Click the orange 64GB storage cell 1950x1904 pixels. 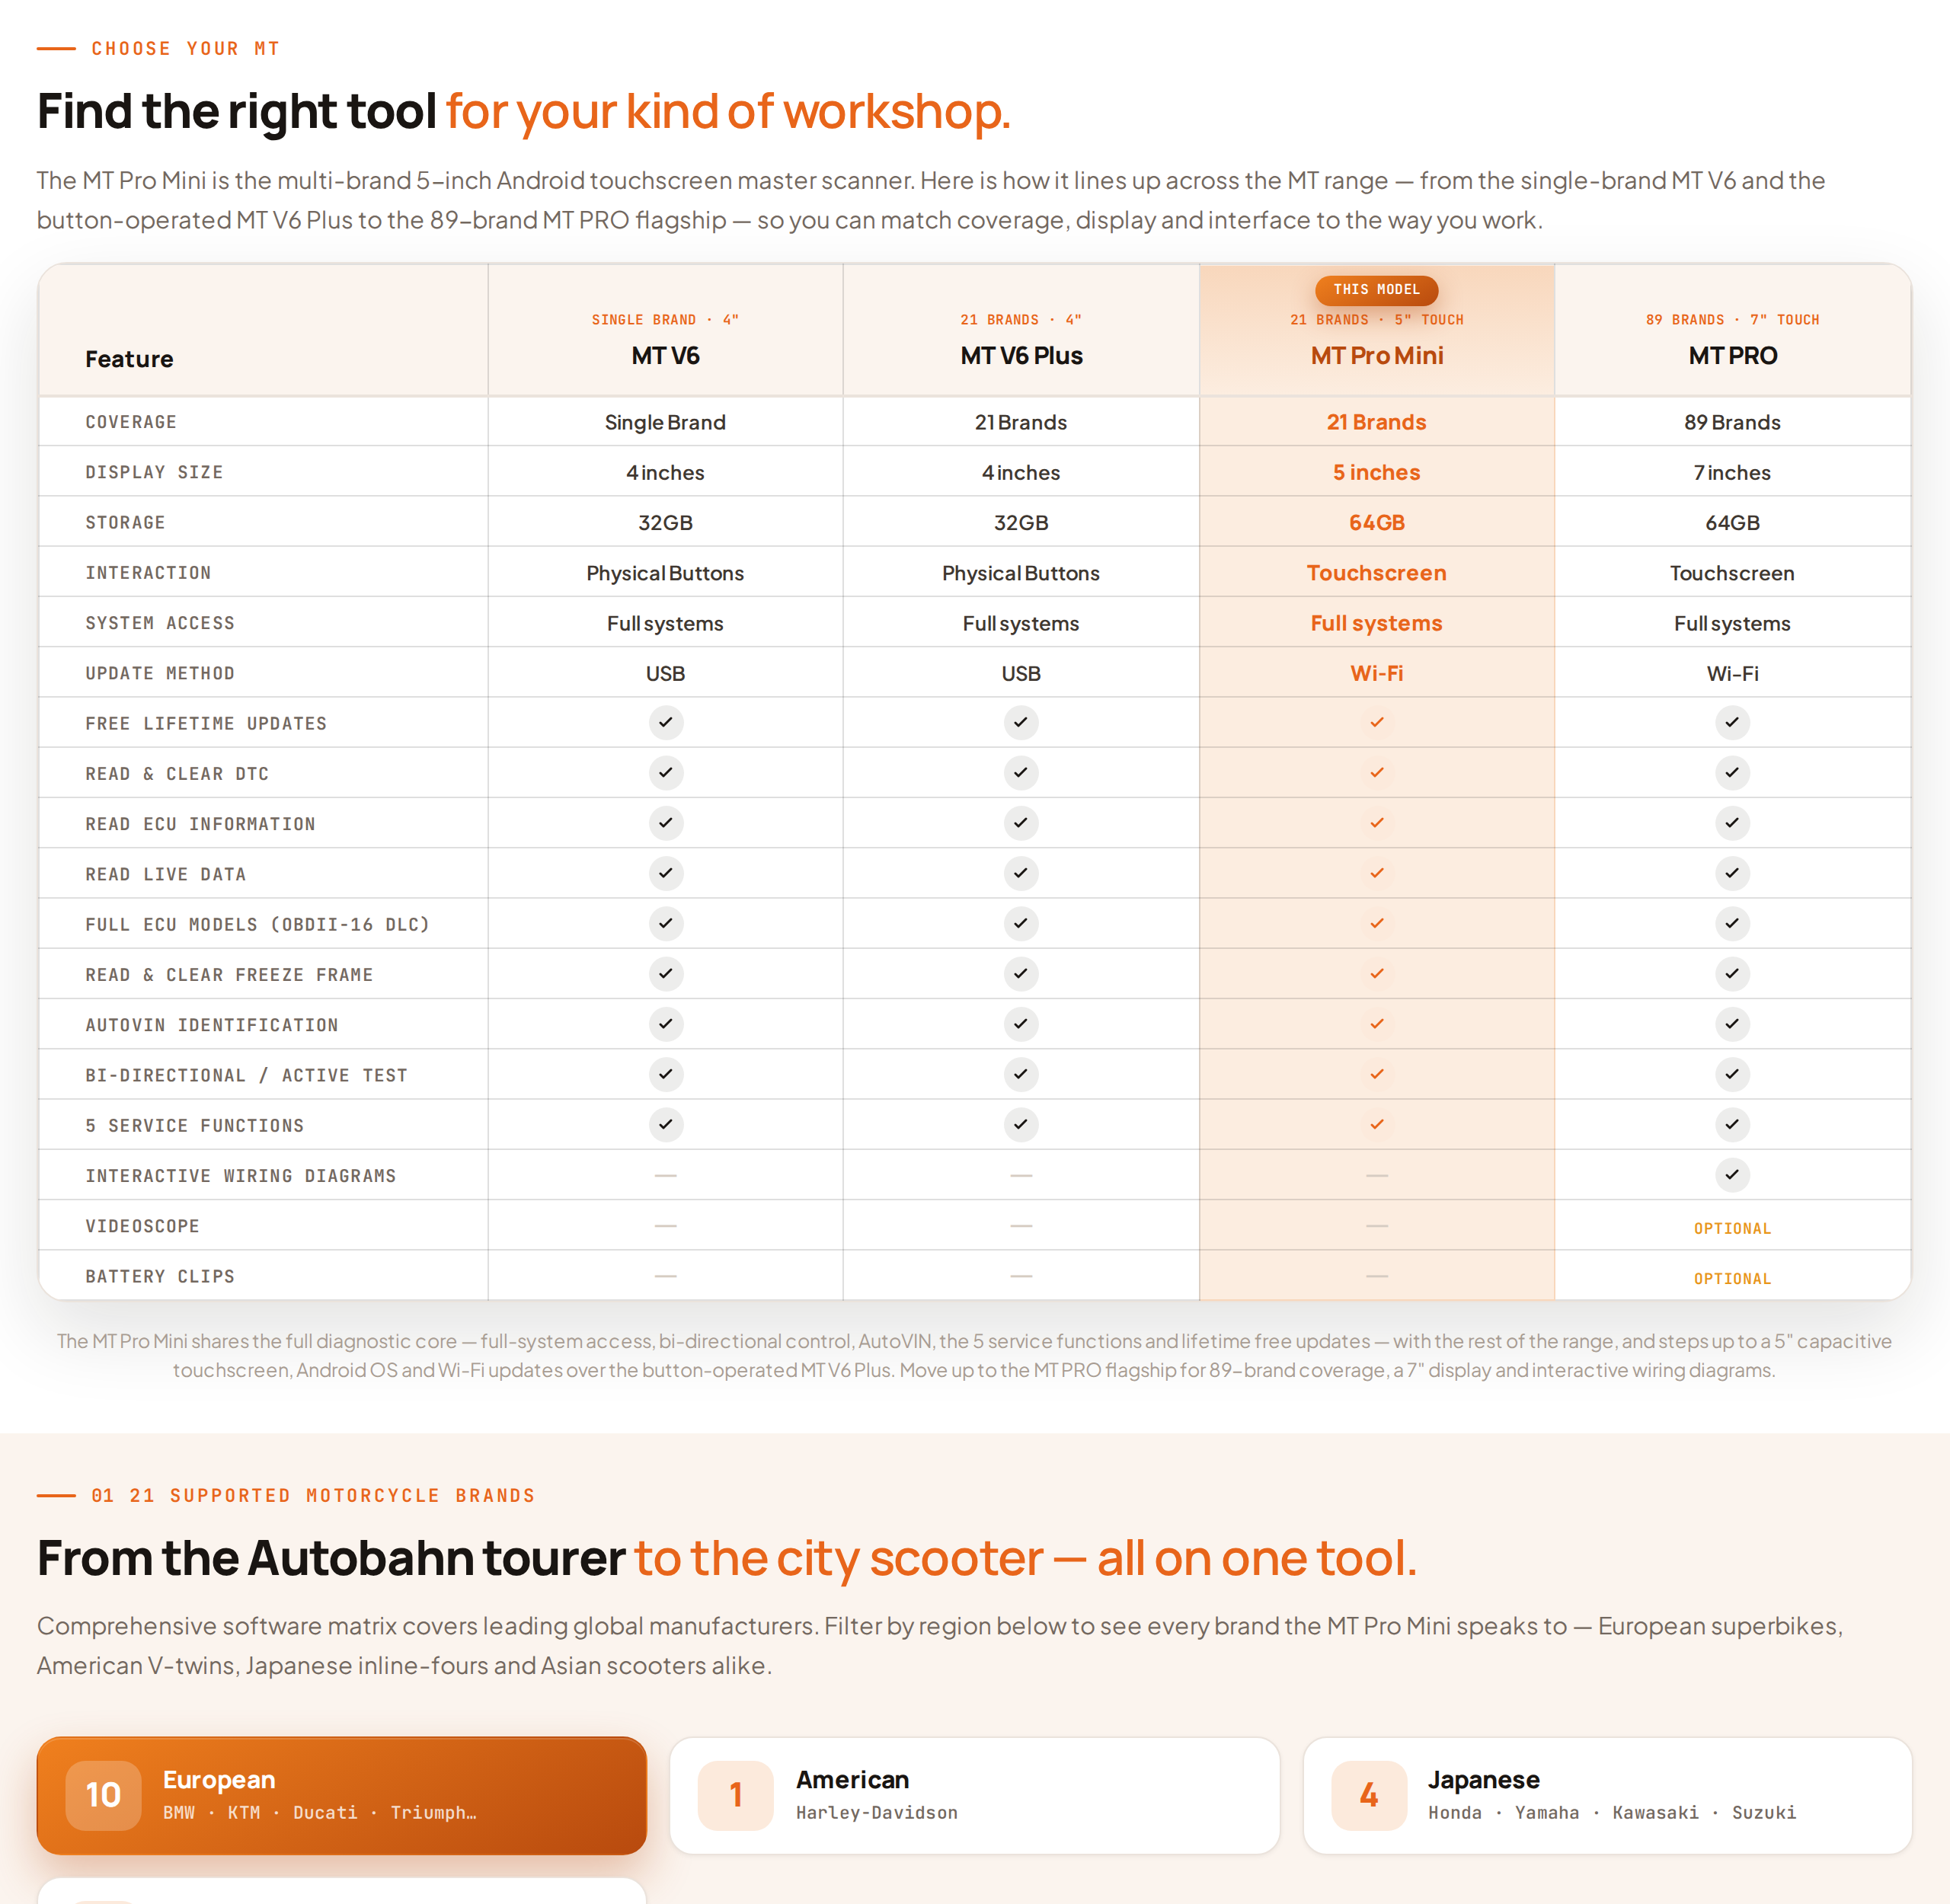point(1376,522)
